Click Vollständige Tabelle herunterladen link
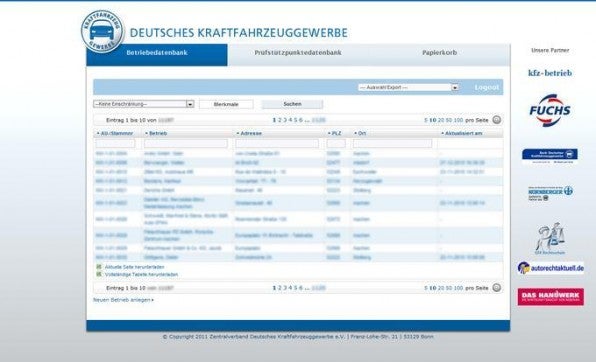Image resolution: width=596 pixels, height=362 pixels. pos(141,274)
